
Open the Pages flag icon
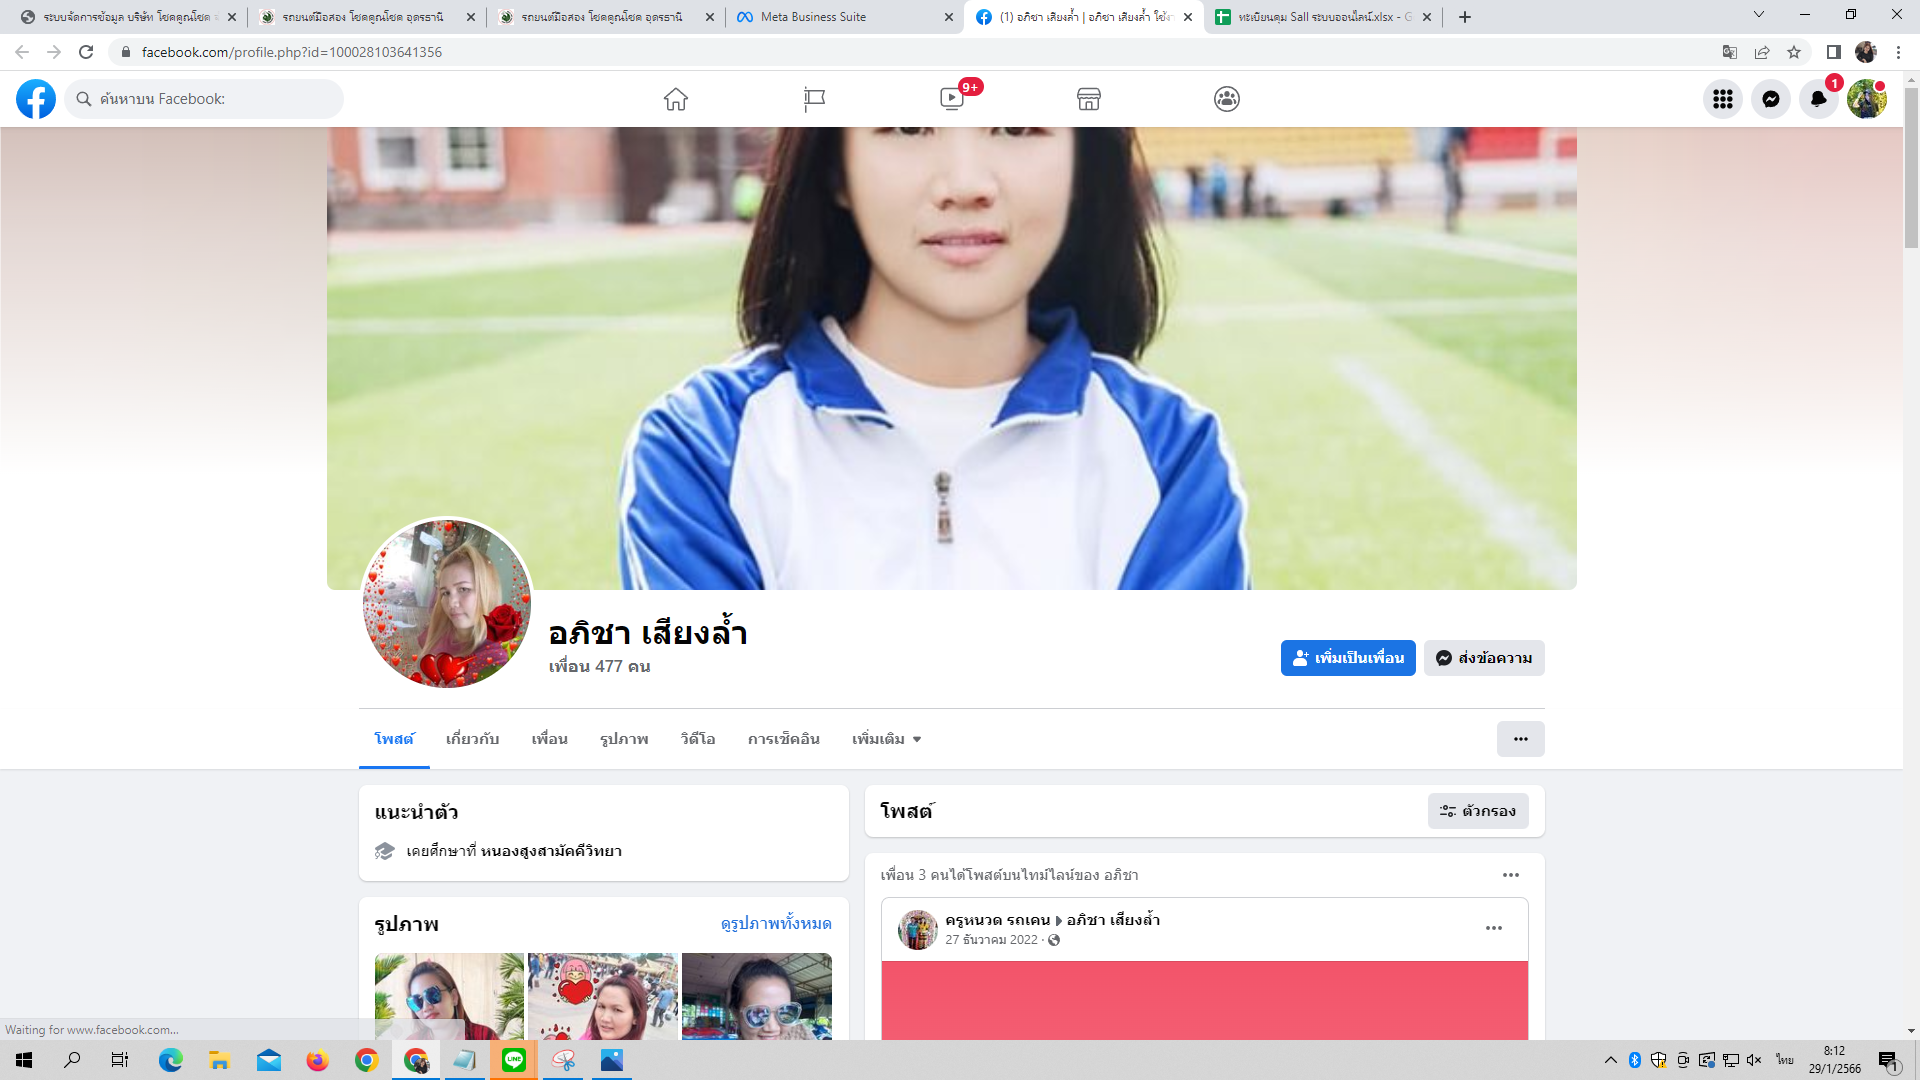pos(814,99)
